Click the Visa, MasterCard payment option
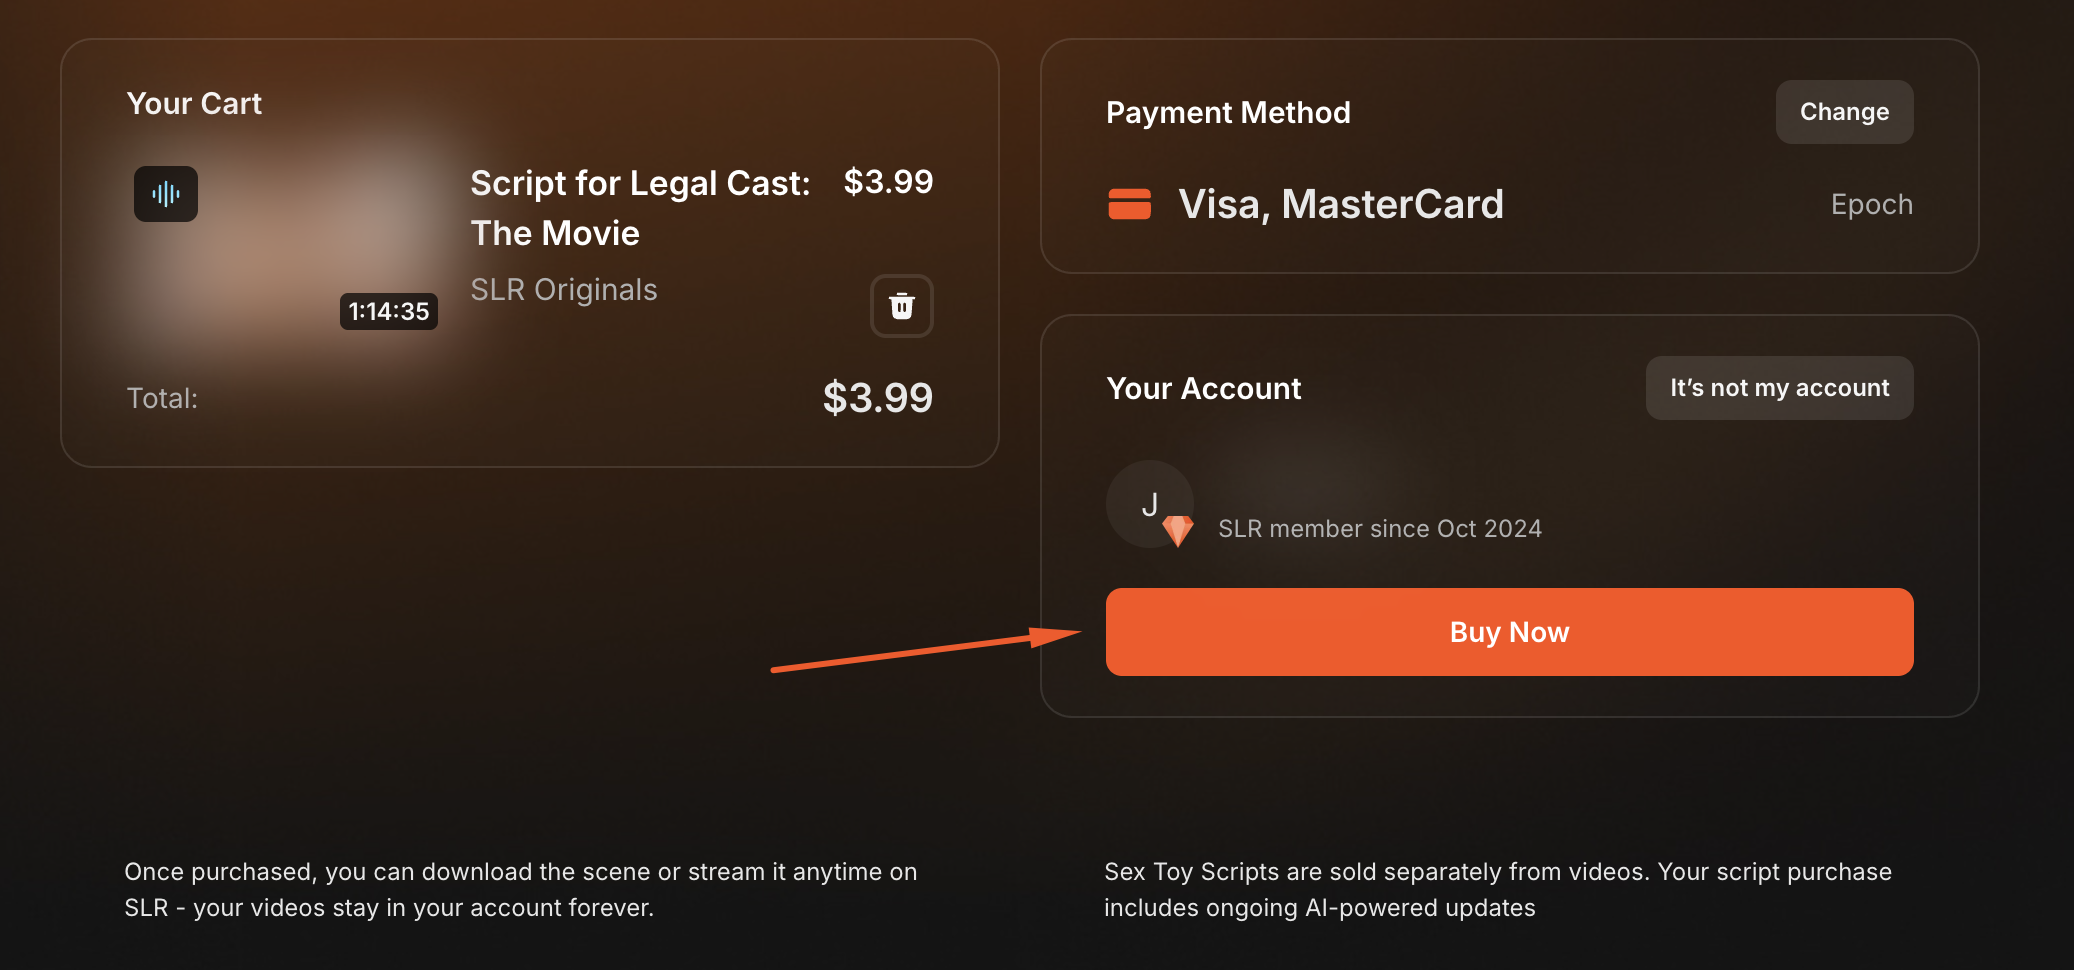This screenshot has width=2074, height=970. (x=1340, y=204)
